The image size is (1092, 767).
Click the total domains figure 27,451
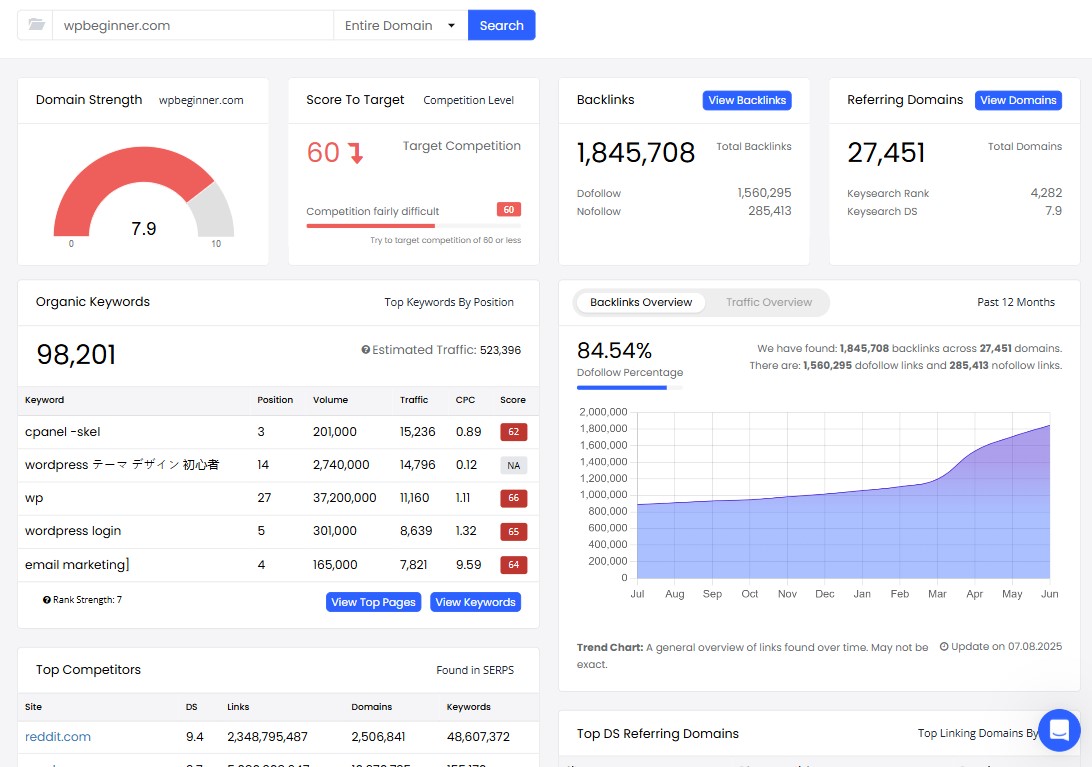click(x=886, y=153)
